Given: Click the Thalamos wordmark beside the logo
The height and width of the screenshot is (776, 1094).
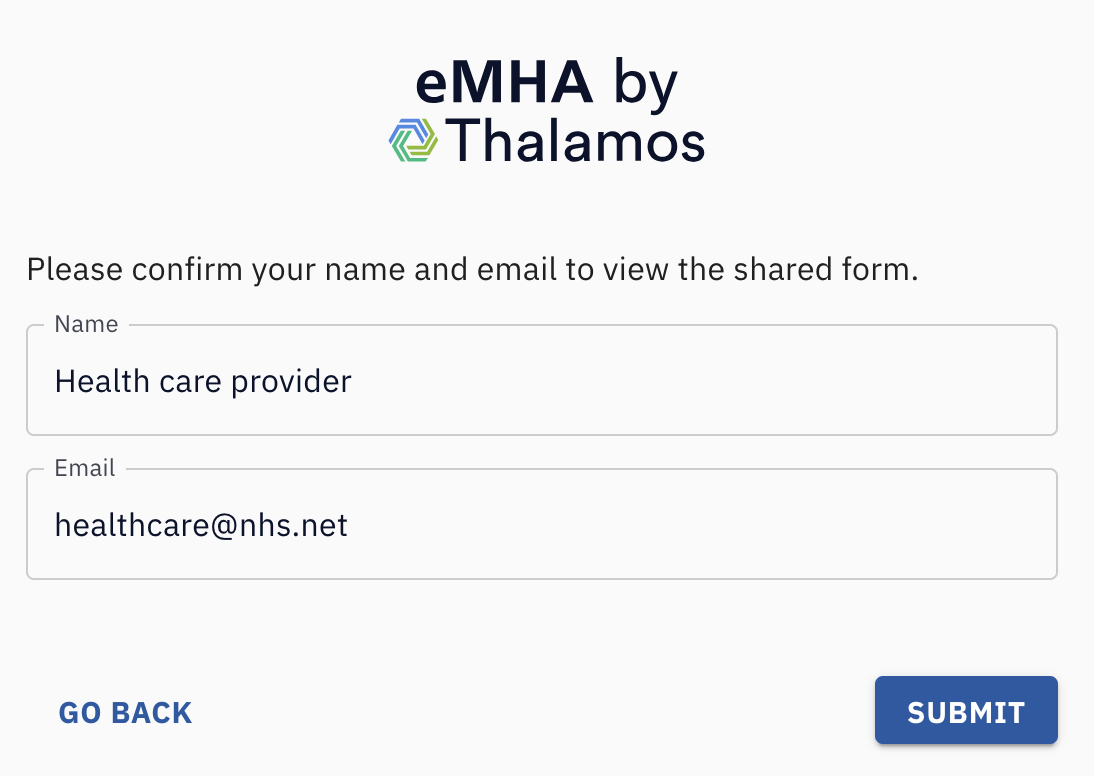Looking at the screenshot, I should 575,141.
